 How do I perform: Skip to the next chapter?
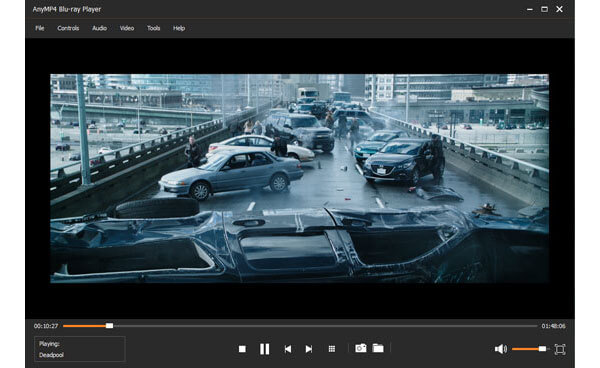(309, 349)
